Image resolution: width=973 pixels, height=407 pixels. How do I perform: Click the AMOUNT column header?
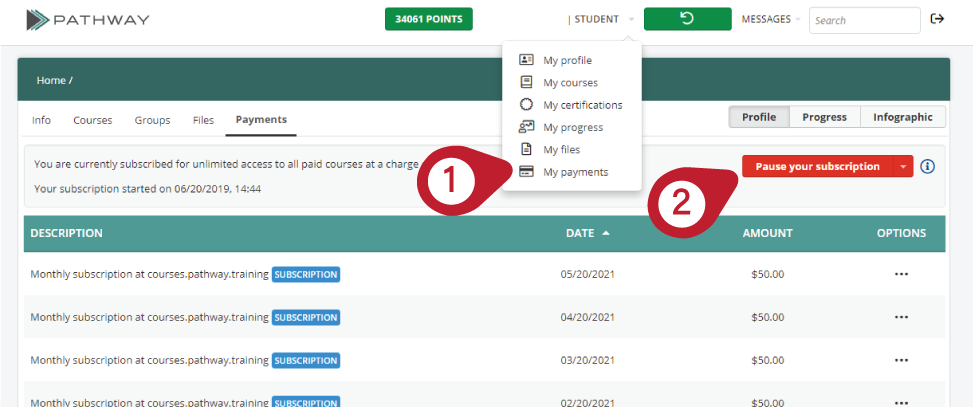[768, 233]
